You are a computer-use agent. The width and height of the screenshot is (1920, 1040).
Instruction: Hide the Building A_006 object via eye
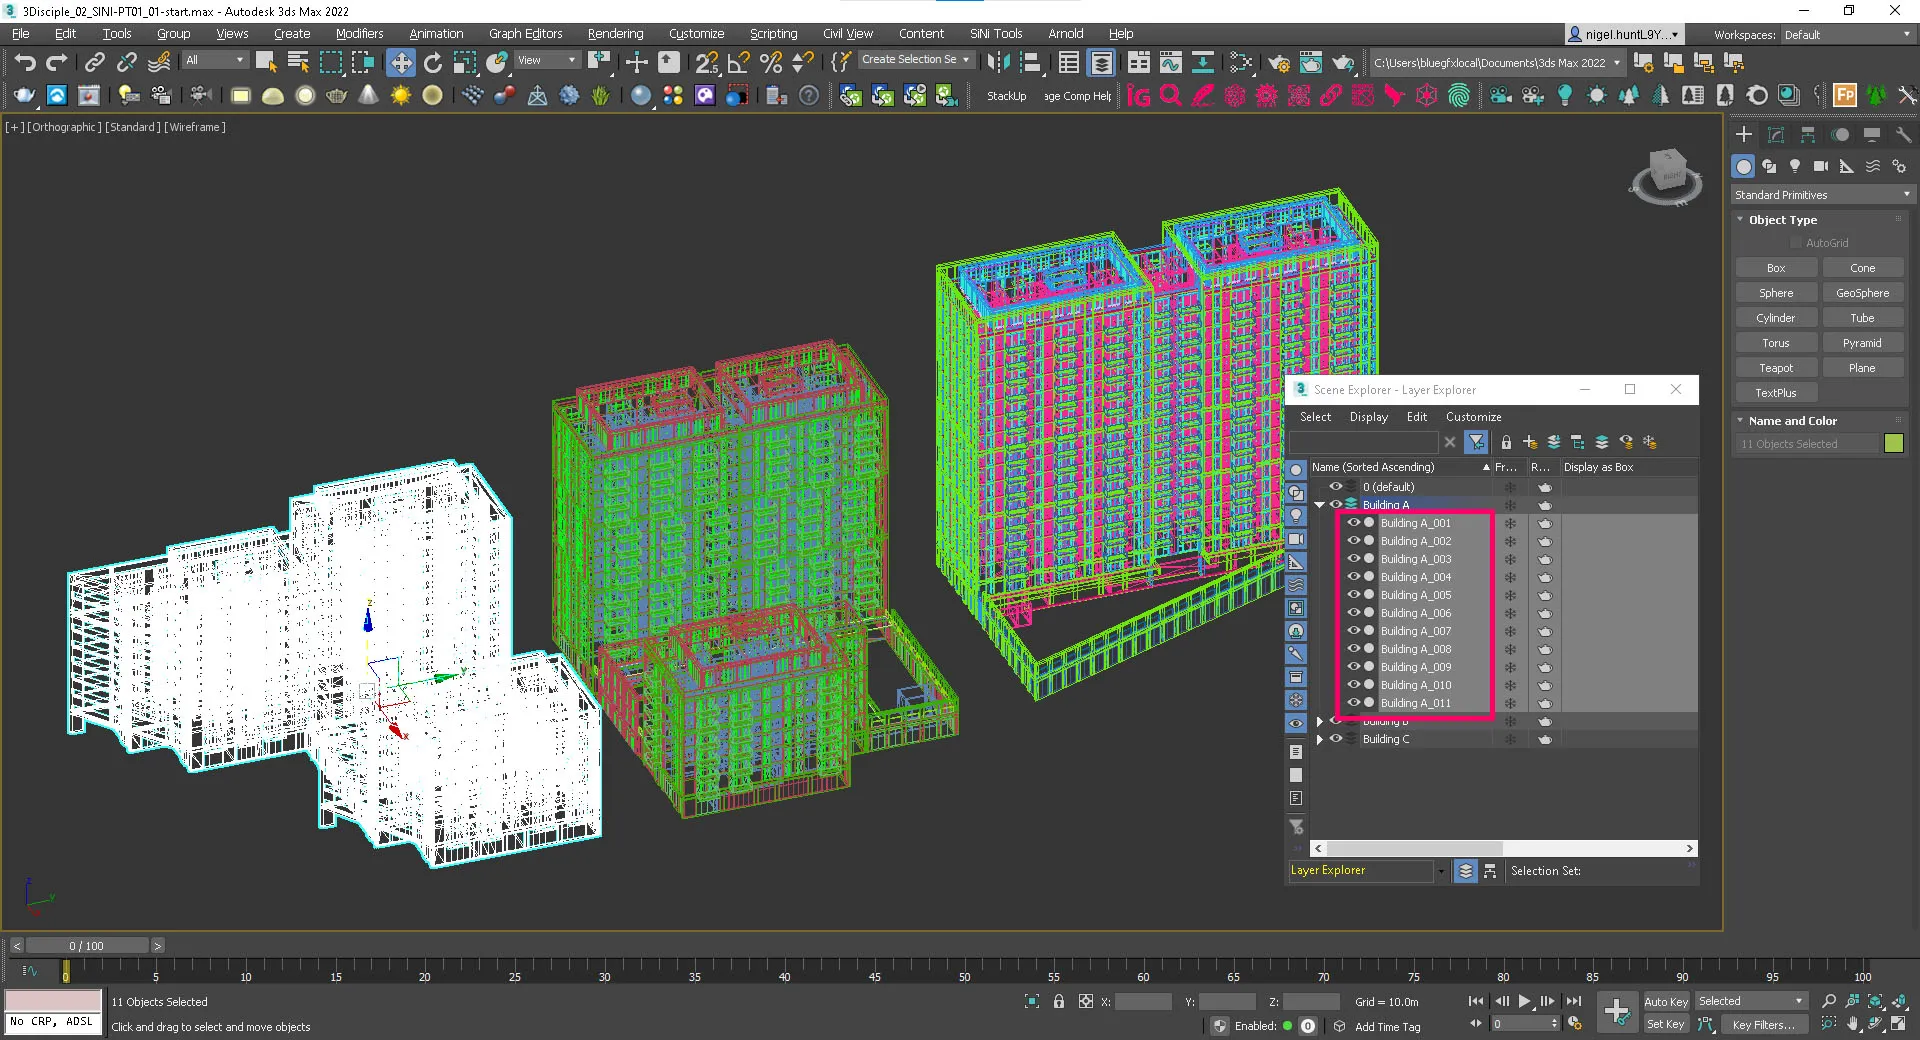click(1353, 613)
